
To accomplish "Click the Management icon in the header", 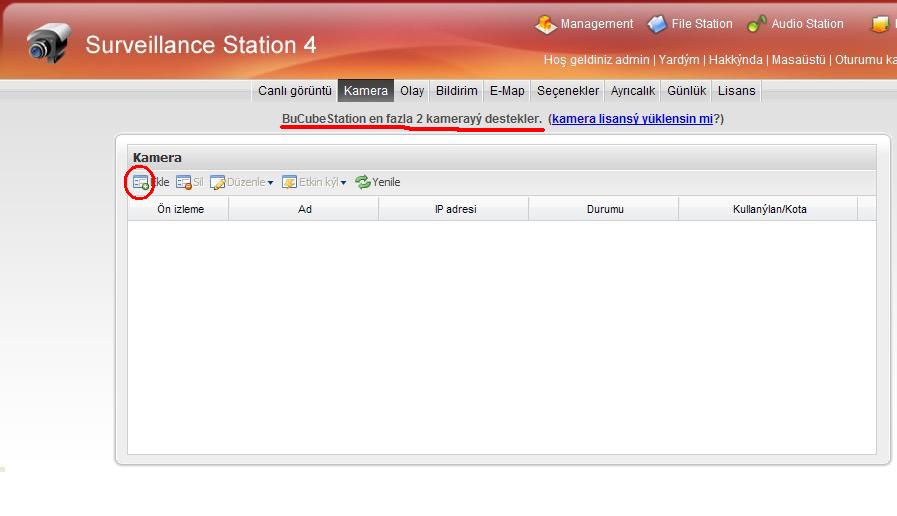I will tap(545, 24).
